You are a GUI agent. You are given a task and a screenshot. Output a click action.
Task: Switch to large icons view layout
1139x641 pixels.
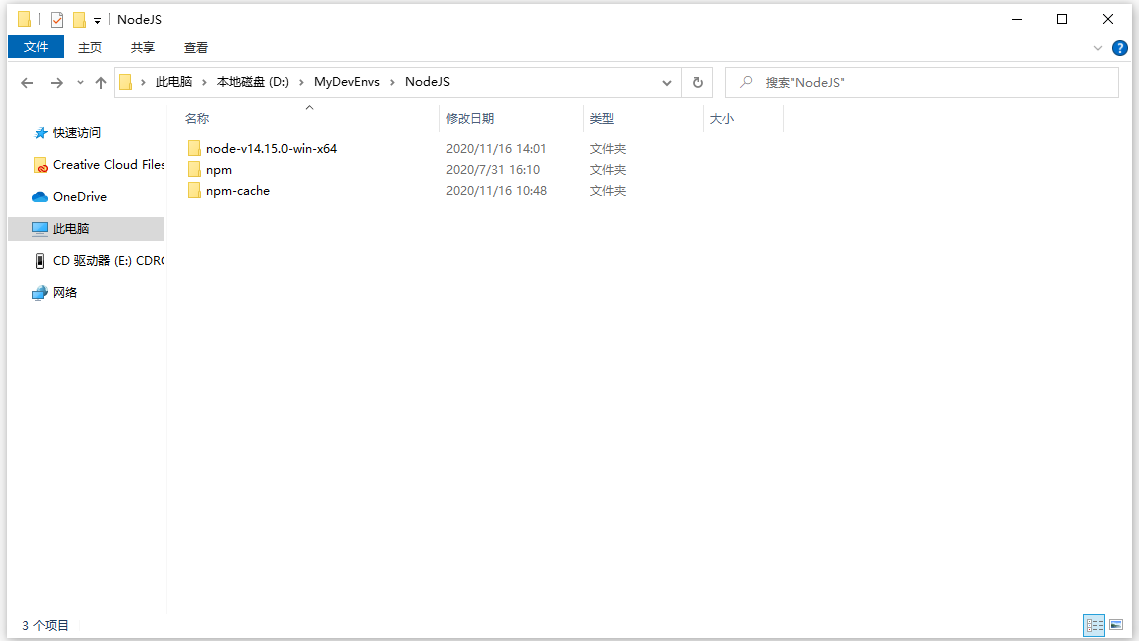(x=1116, y=625)
